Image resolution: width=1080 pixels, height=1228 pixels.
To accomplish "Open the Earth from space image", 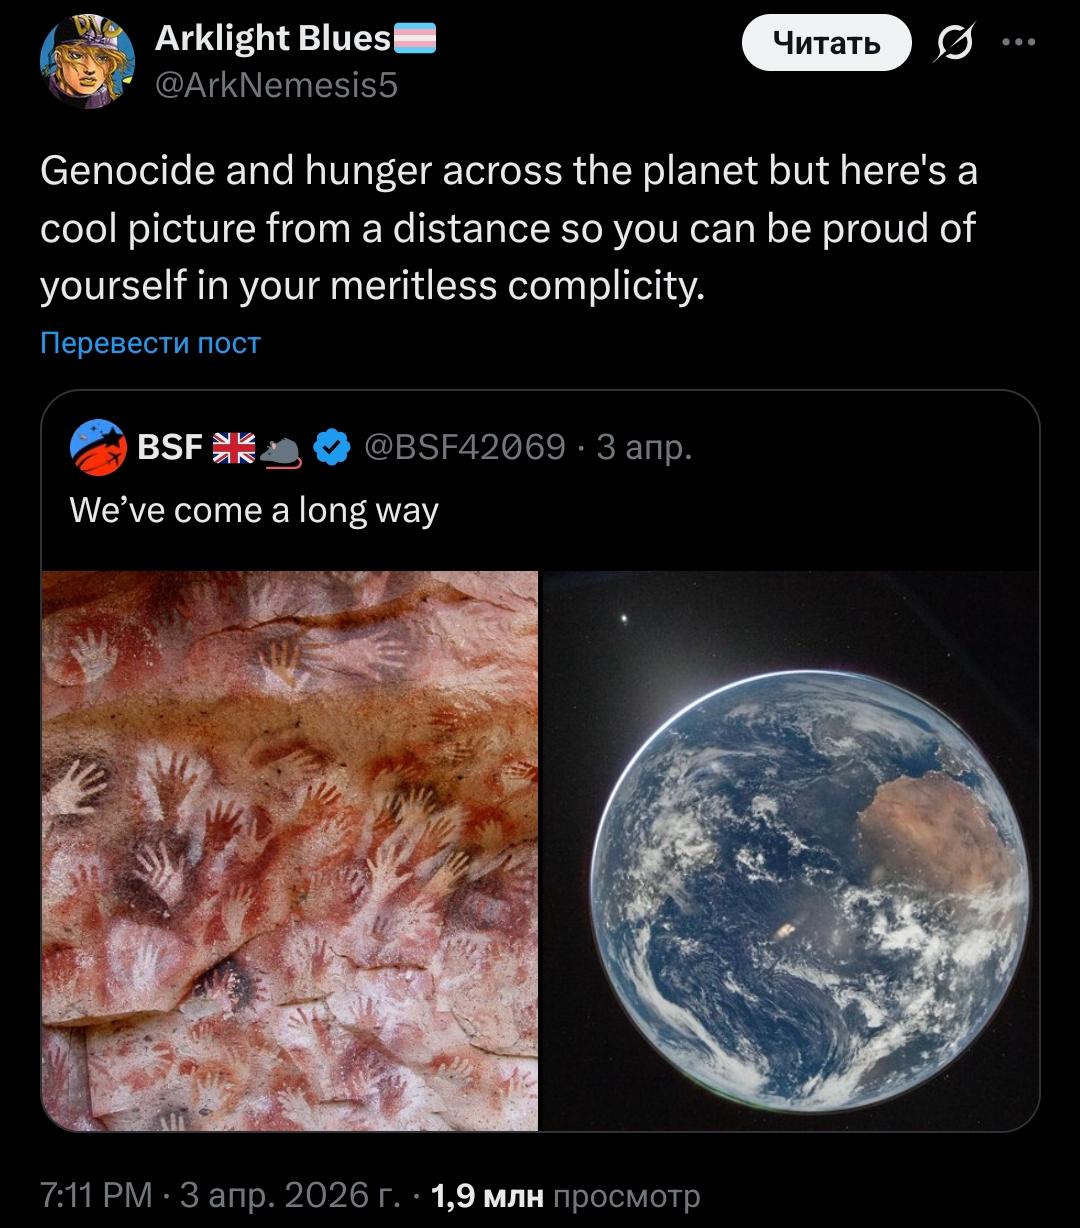I will pos(788,850).
